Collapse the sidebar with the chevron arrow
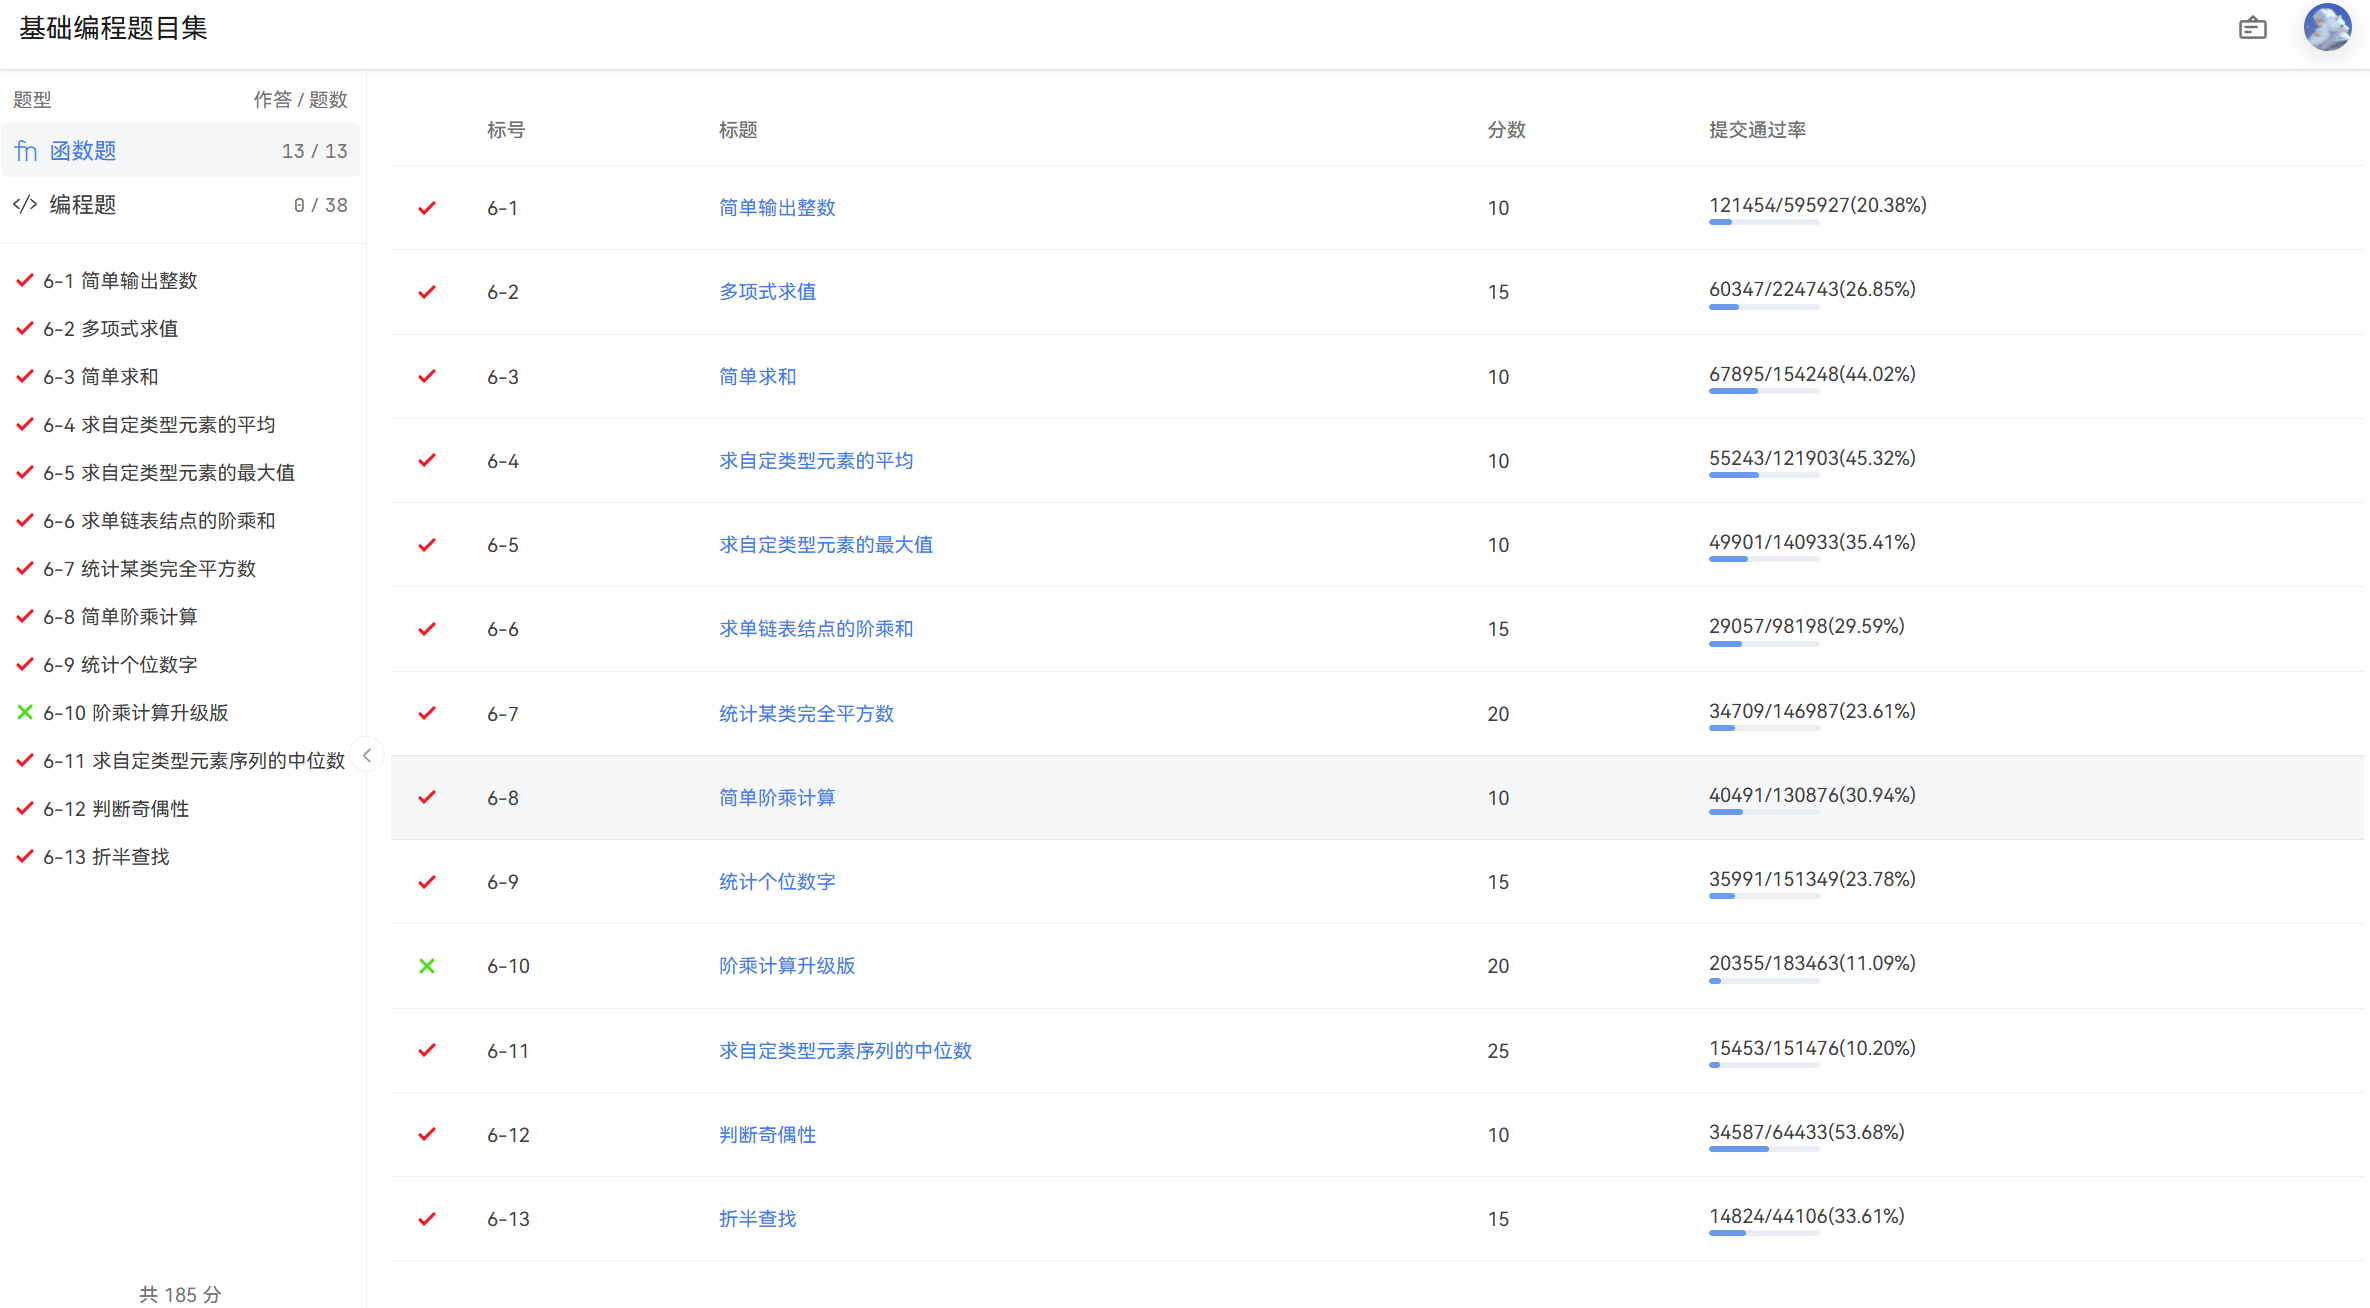Viewport: 2370px width, 1308px height. [x=367, y=755]
